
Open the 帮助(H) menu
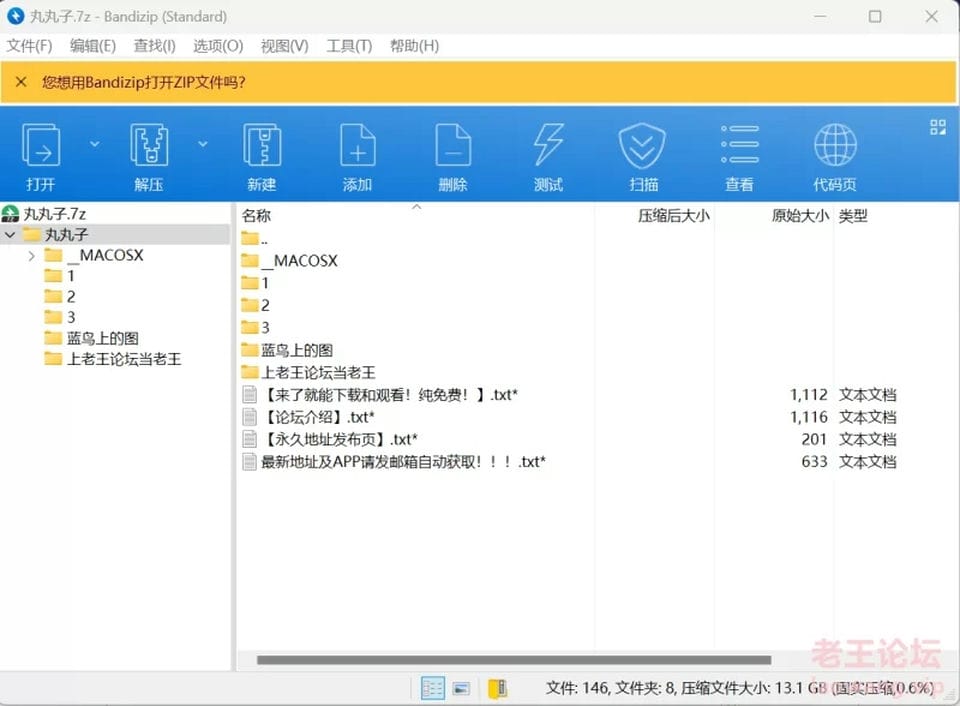[414, 46]
